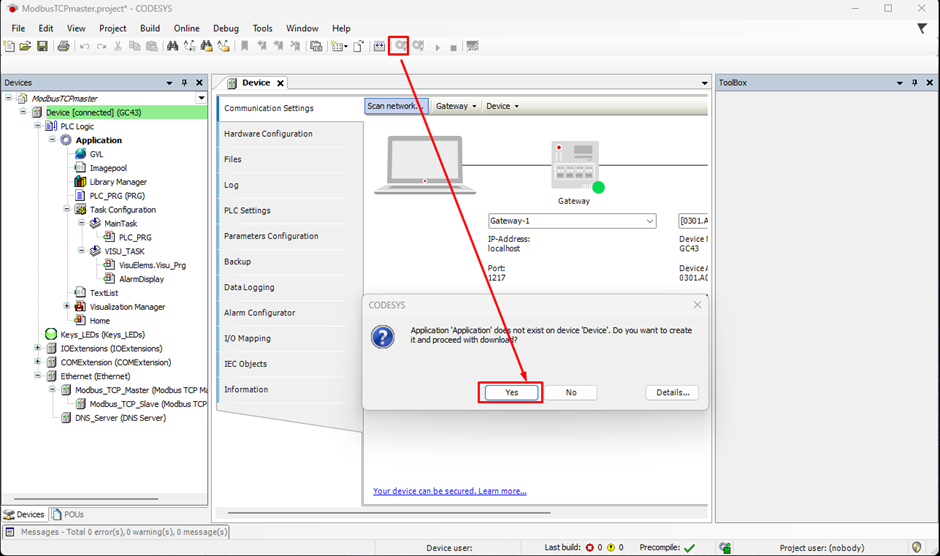The image size is (940, 556).
Task: Click the Open Project folder icon
Action: click(x=25, y=46)
